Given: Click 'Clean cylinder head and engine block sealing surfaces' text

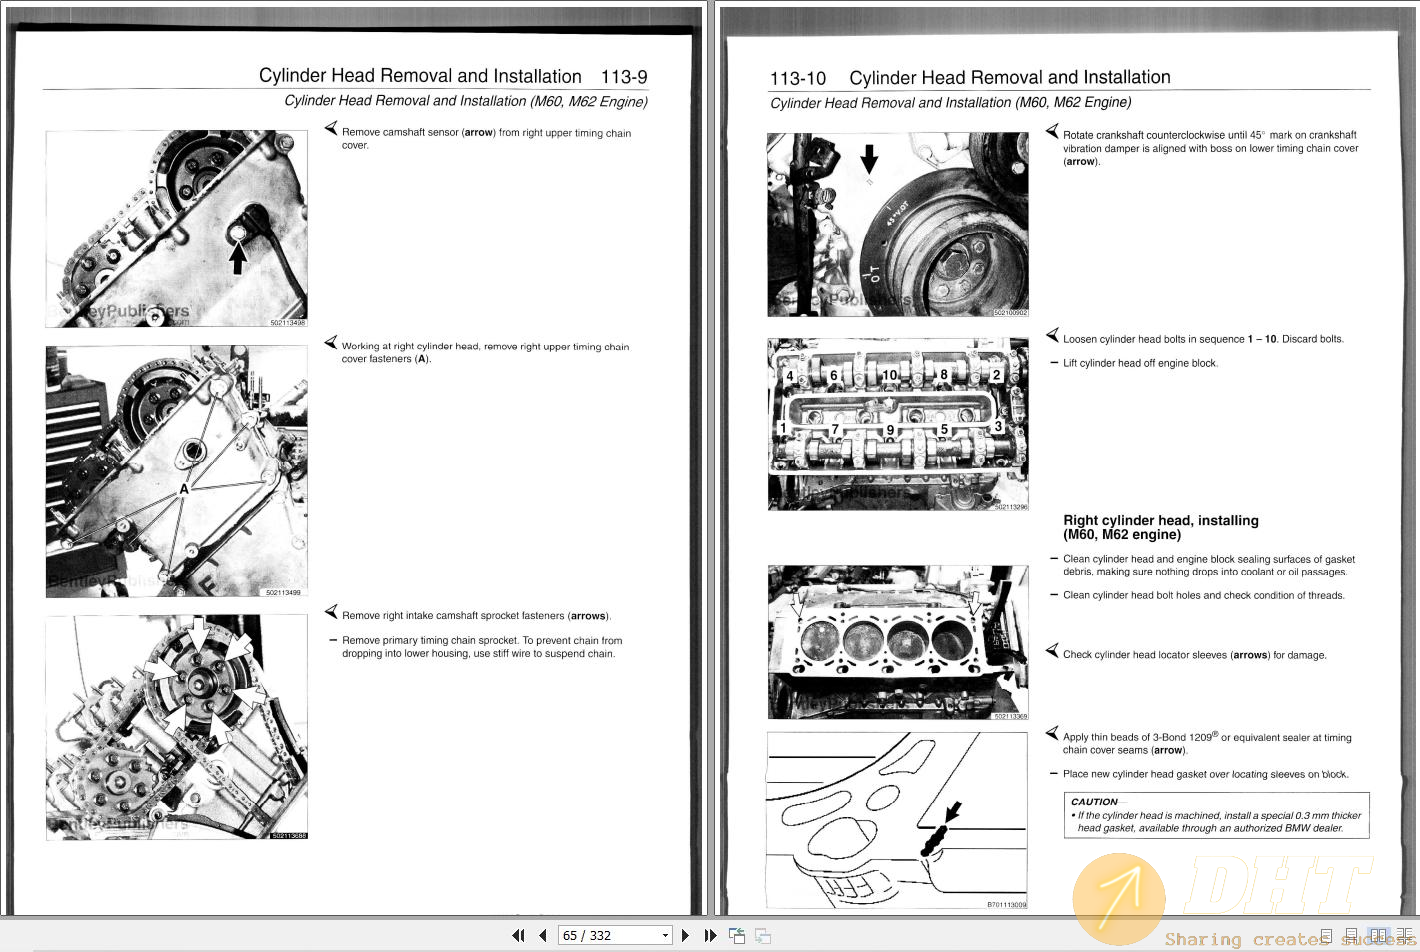Looking at the screenshot, I should tap(1209, 566).
